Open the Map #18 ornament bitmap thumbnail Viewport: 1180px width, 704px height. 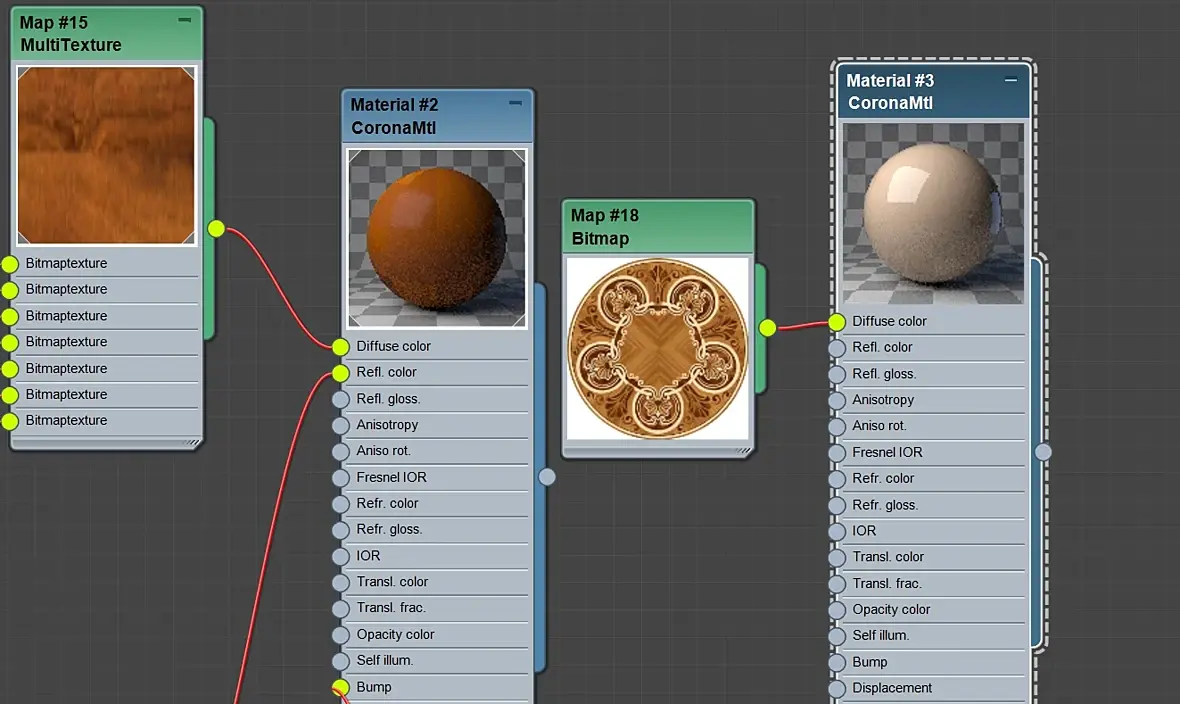pyautogui.click(x=657, y=348)
